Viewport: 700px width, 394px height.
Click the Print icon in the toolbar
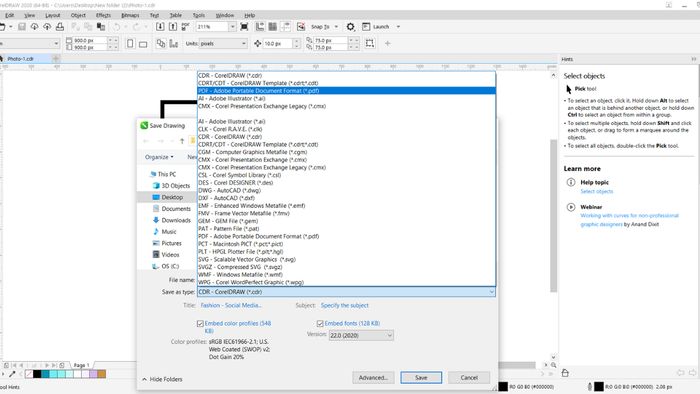pos(59,27)
